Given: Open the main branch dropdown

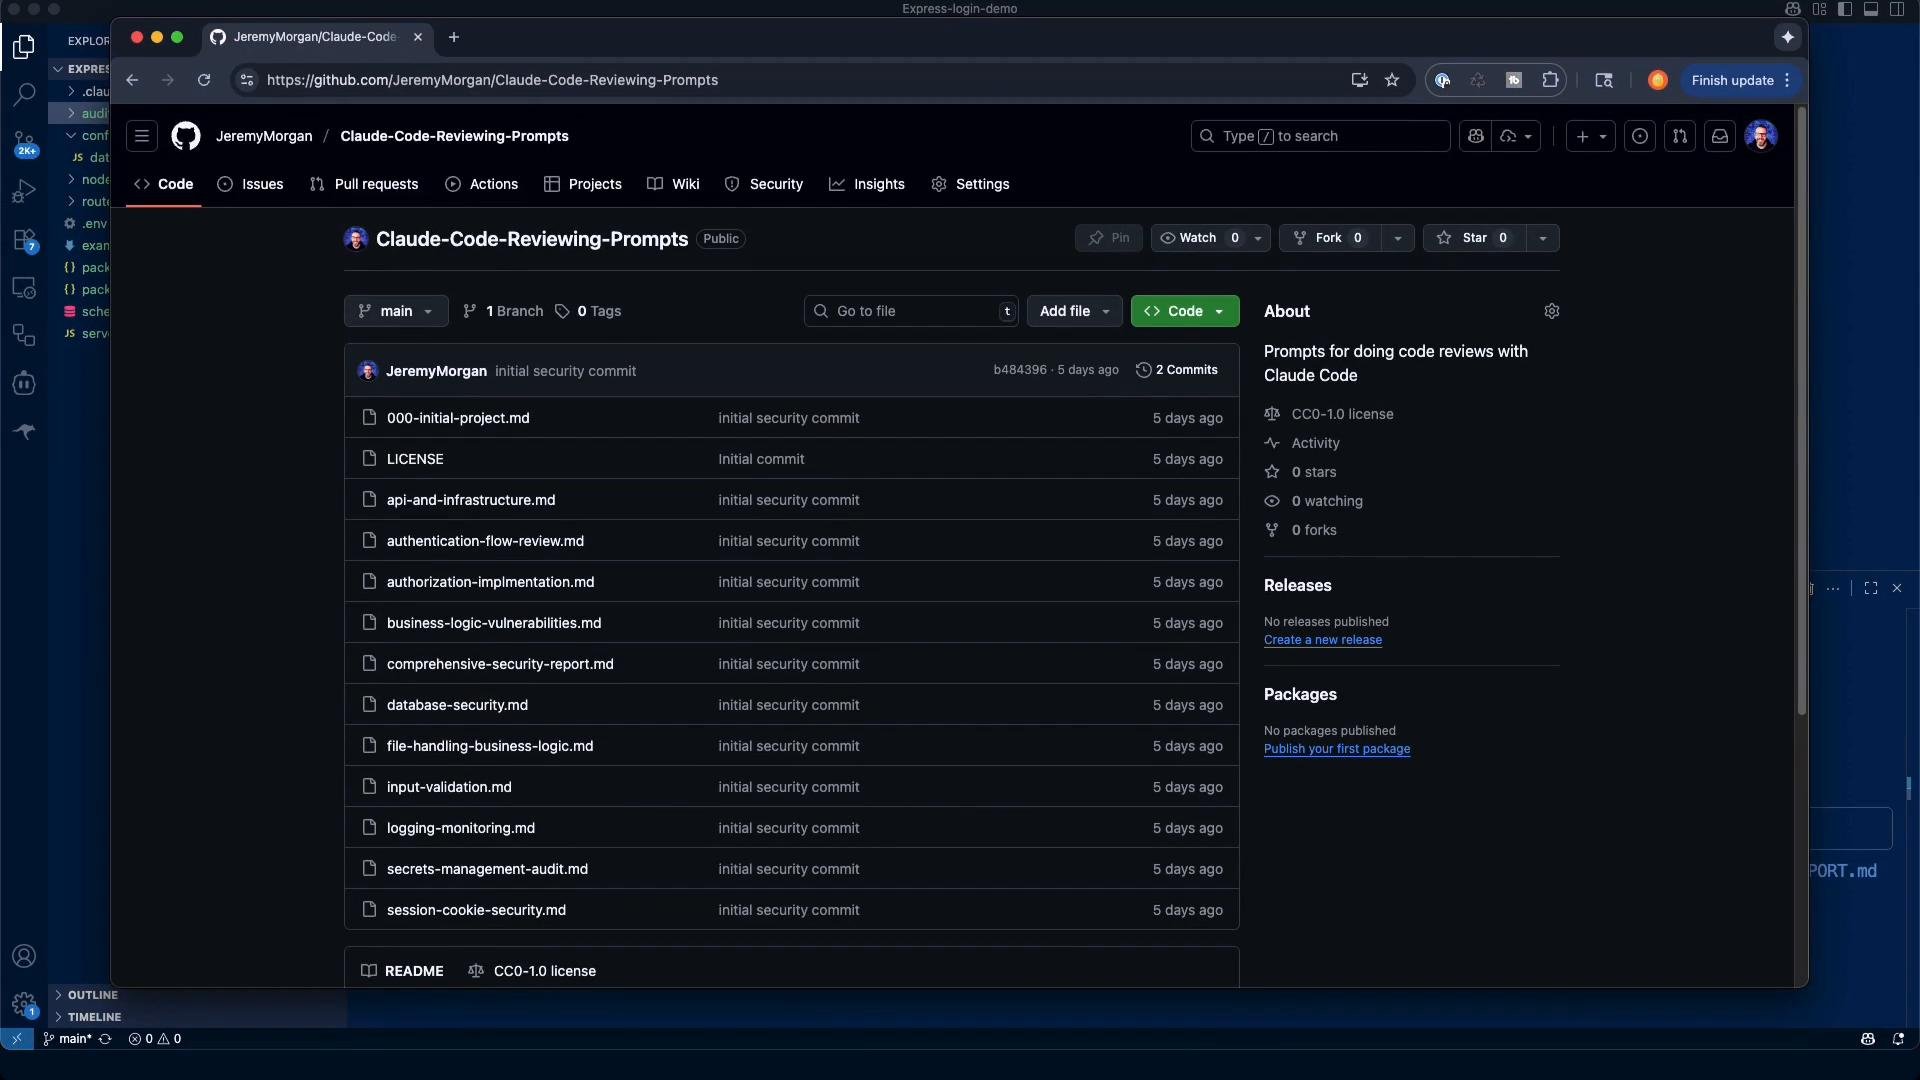Looking at the screenshot, I should [396, 311].
